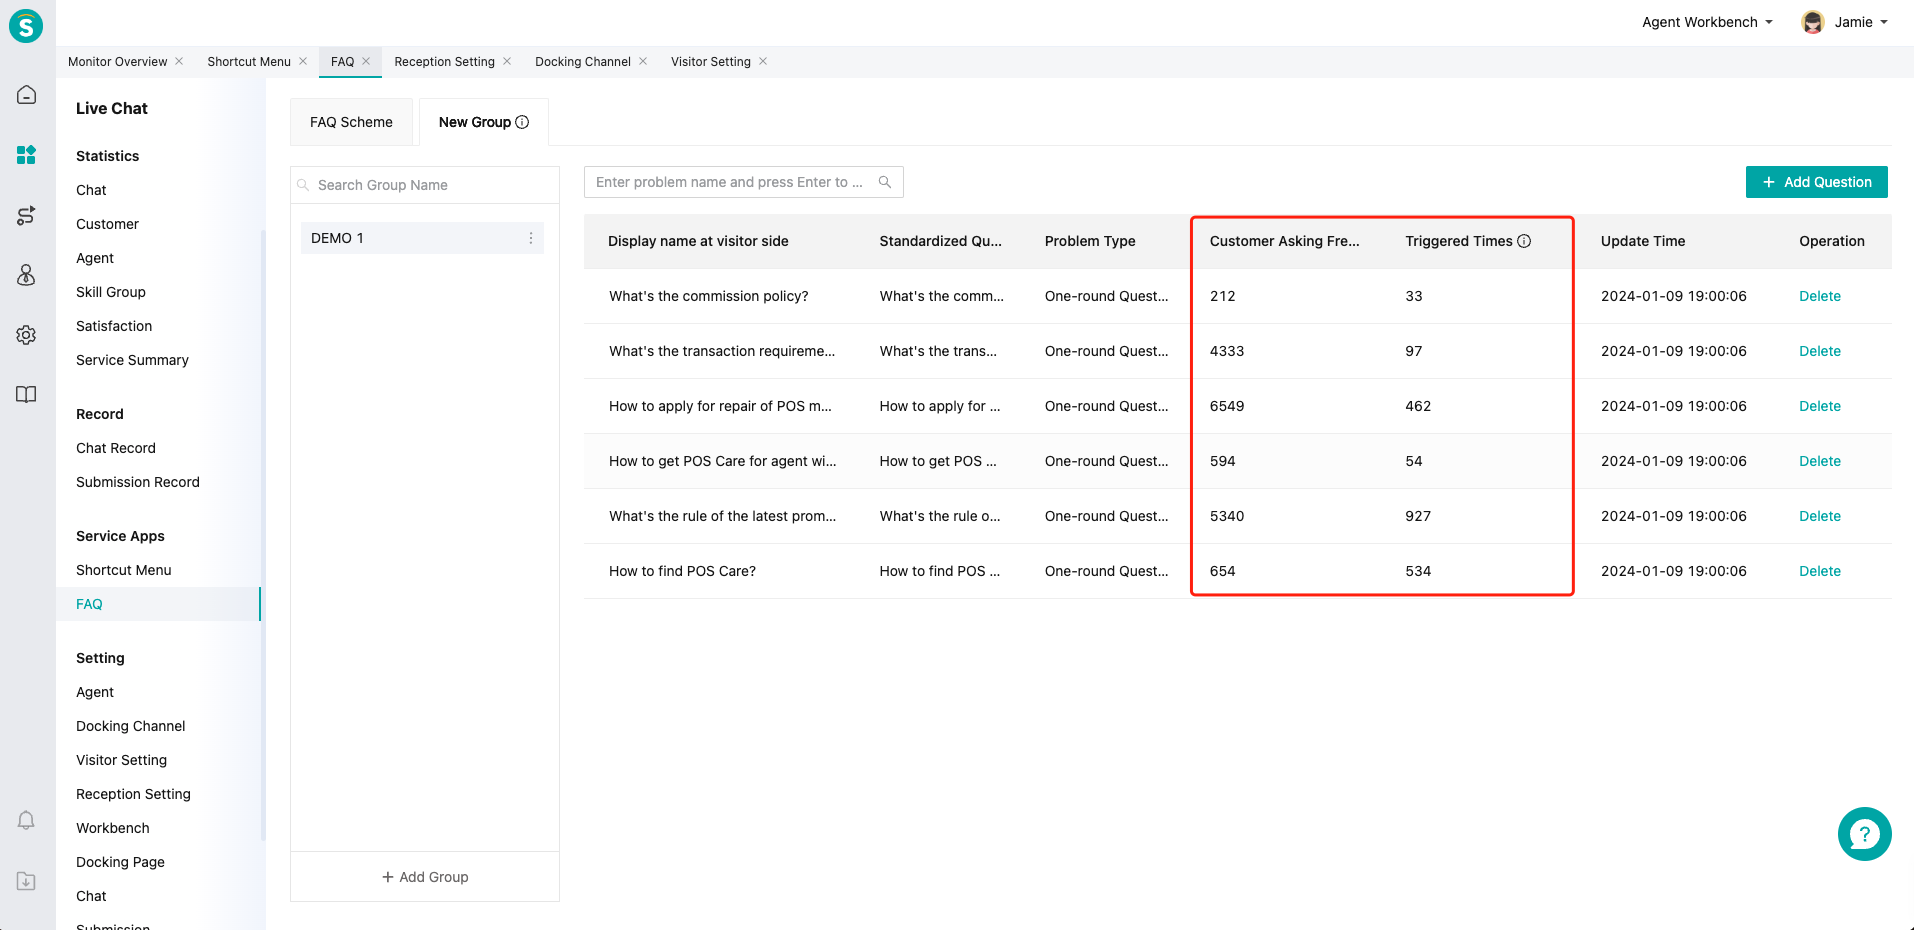
Task: Delete the latest promotion rule question
Action: (x=1820, y=516)
